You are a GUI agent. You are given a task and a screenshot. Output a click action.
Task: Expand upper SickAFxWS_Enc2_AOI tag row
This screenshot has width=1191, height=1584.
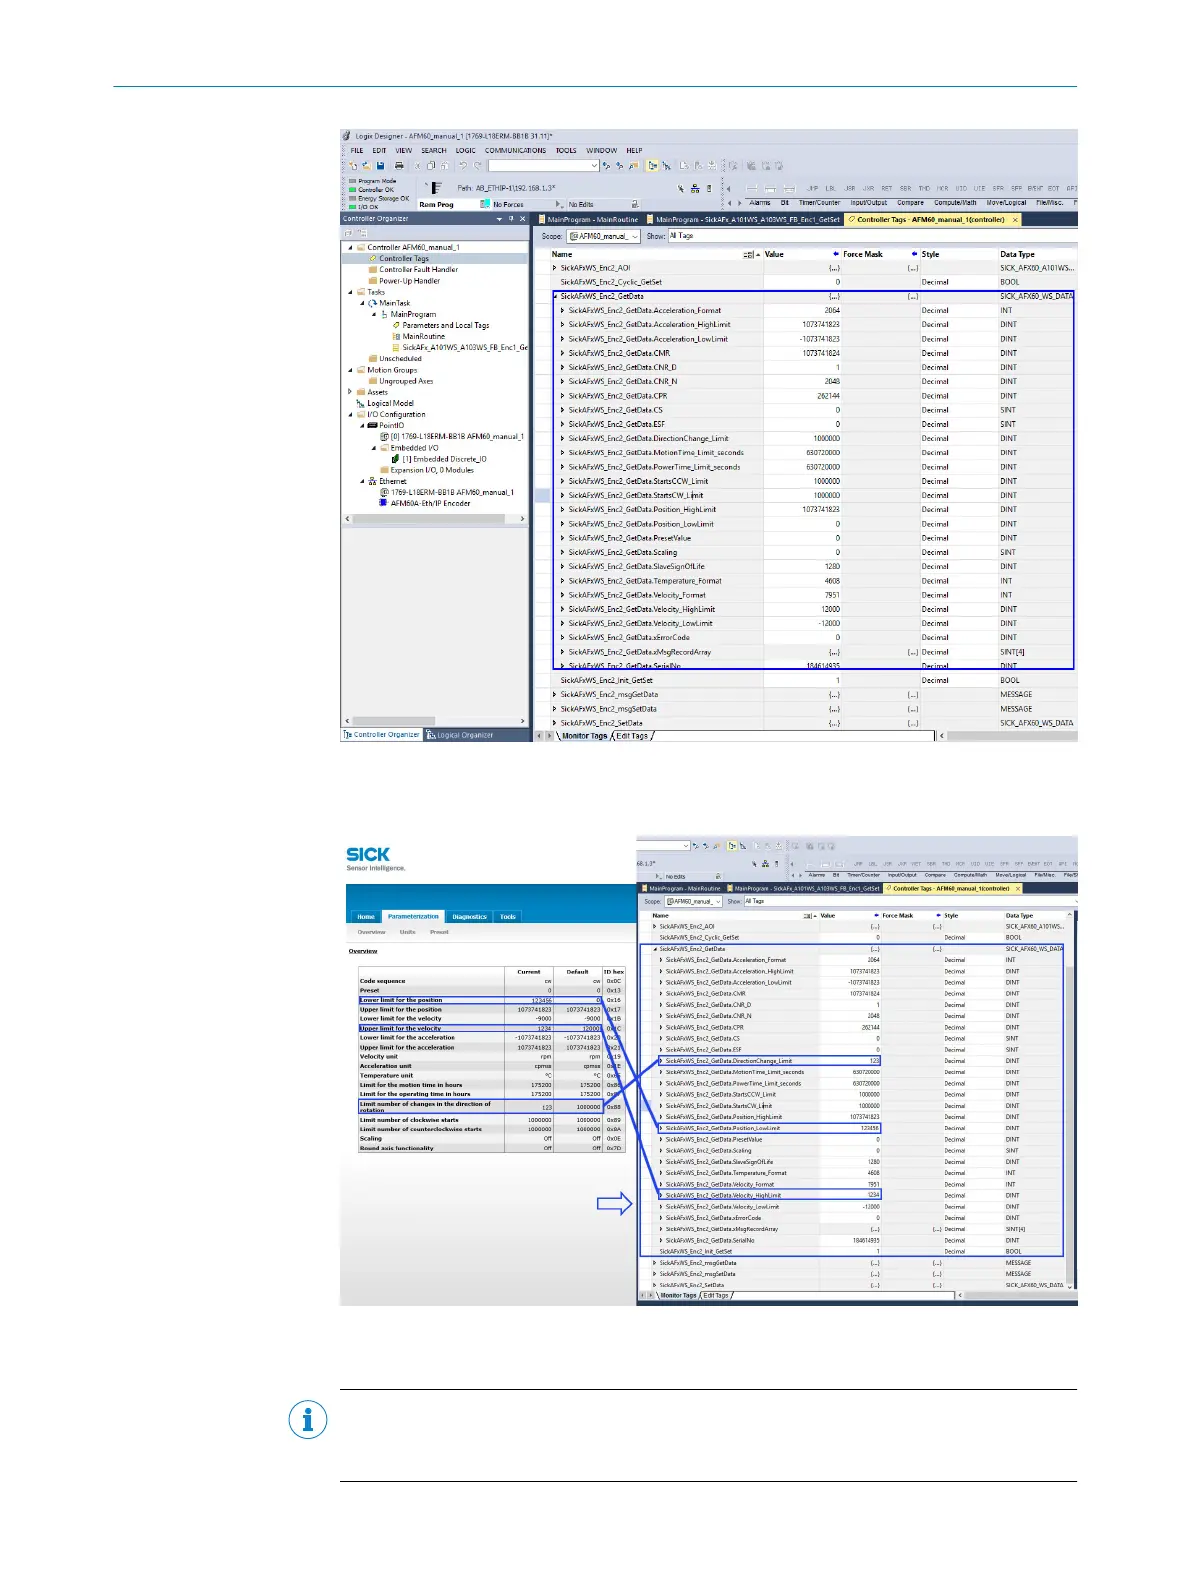(x=555, y=268)
